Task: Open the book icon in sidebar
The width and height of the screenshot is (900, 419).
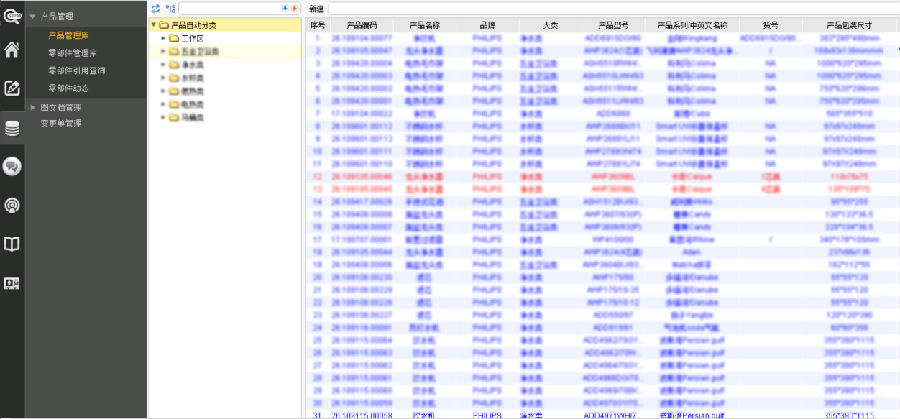Action: pyautogui.click(x=12, y=244)
